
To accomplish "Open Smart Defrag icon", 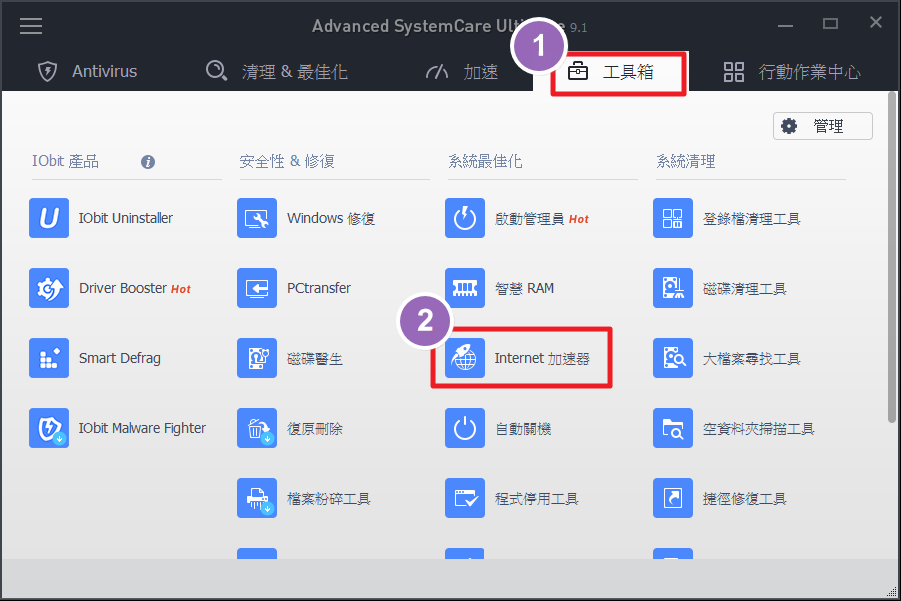I will coord(49,358).
